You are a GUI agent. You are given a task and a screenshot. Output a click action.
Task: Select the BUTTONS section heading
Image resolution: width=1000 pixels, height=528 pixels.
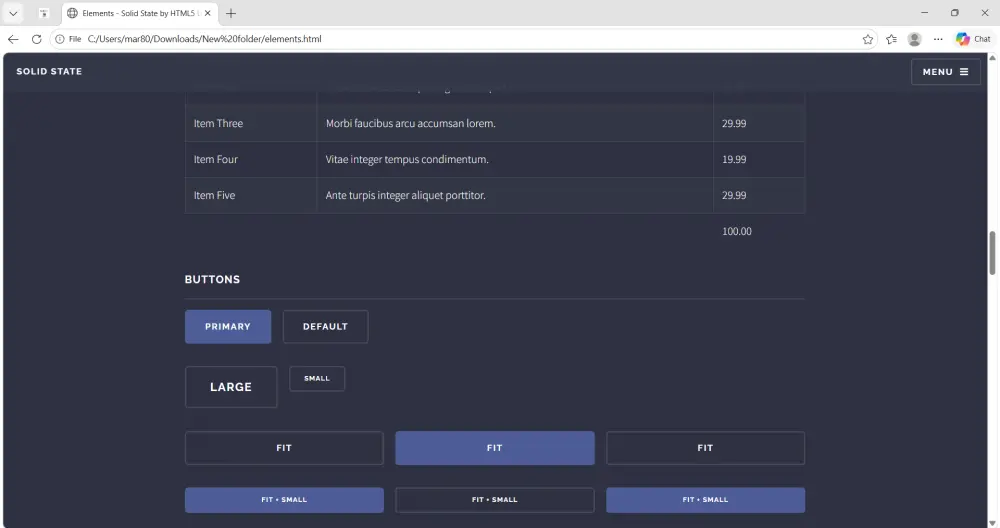(x=212, y=279)
